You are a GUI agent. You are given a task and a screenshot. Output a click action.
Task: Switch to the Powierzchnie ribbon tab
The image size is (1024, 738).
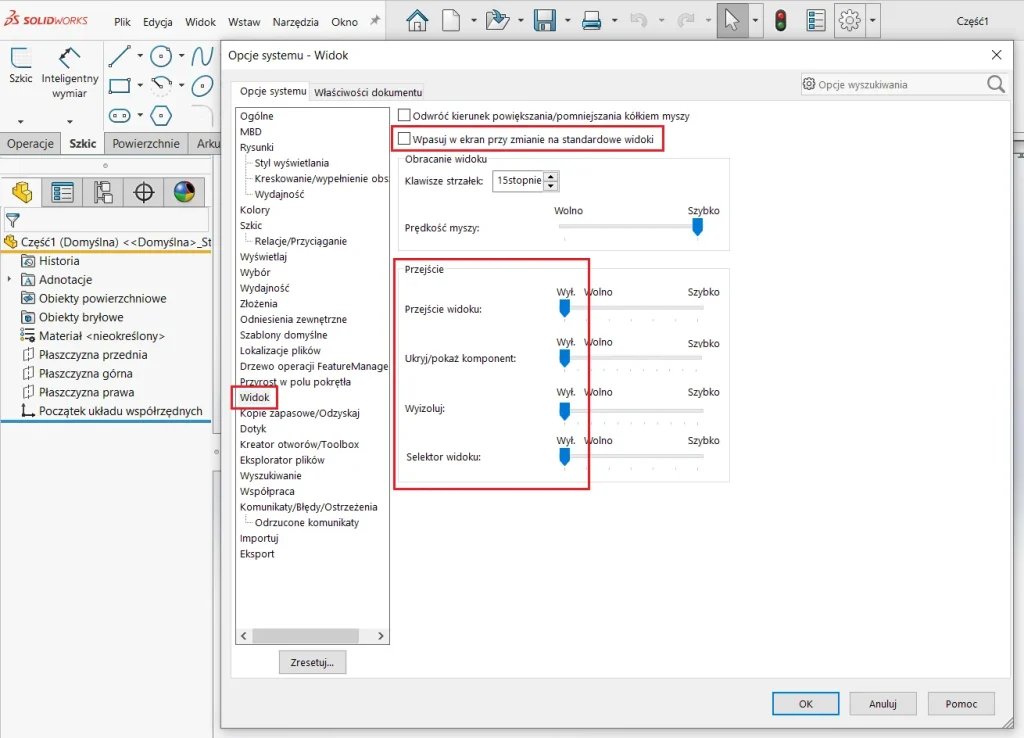[146, 144]
